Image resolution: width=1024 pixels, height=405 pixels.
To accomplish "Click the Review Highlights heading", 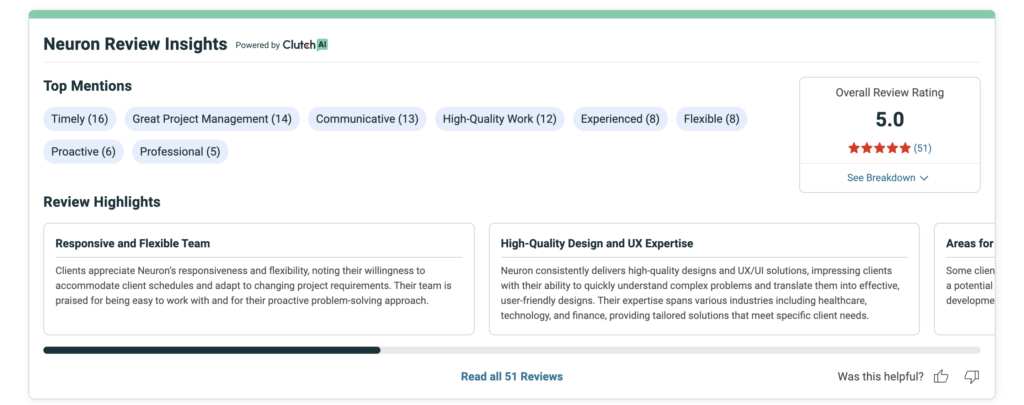I will point(102,202).
